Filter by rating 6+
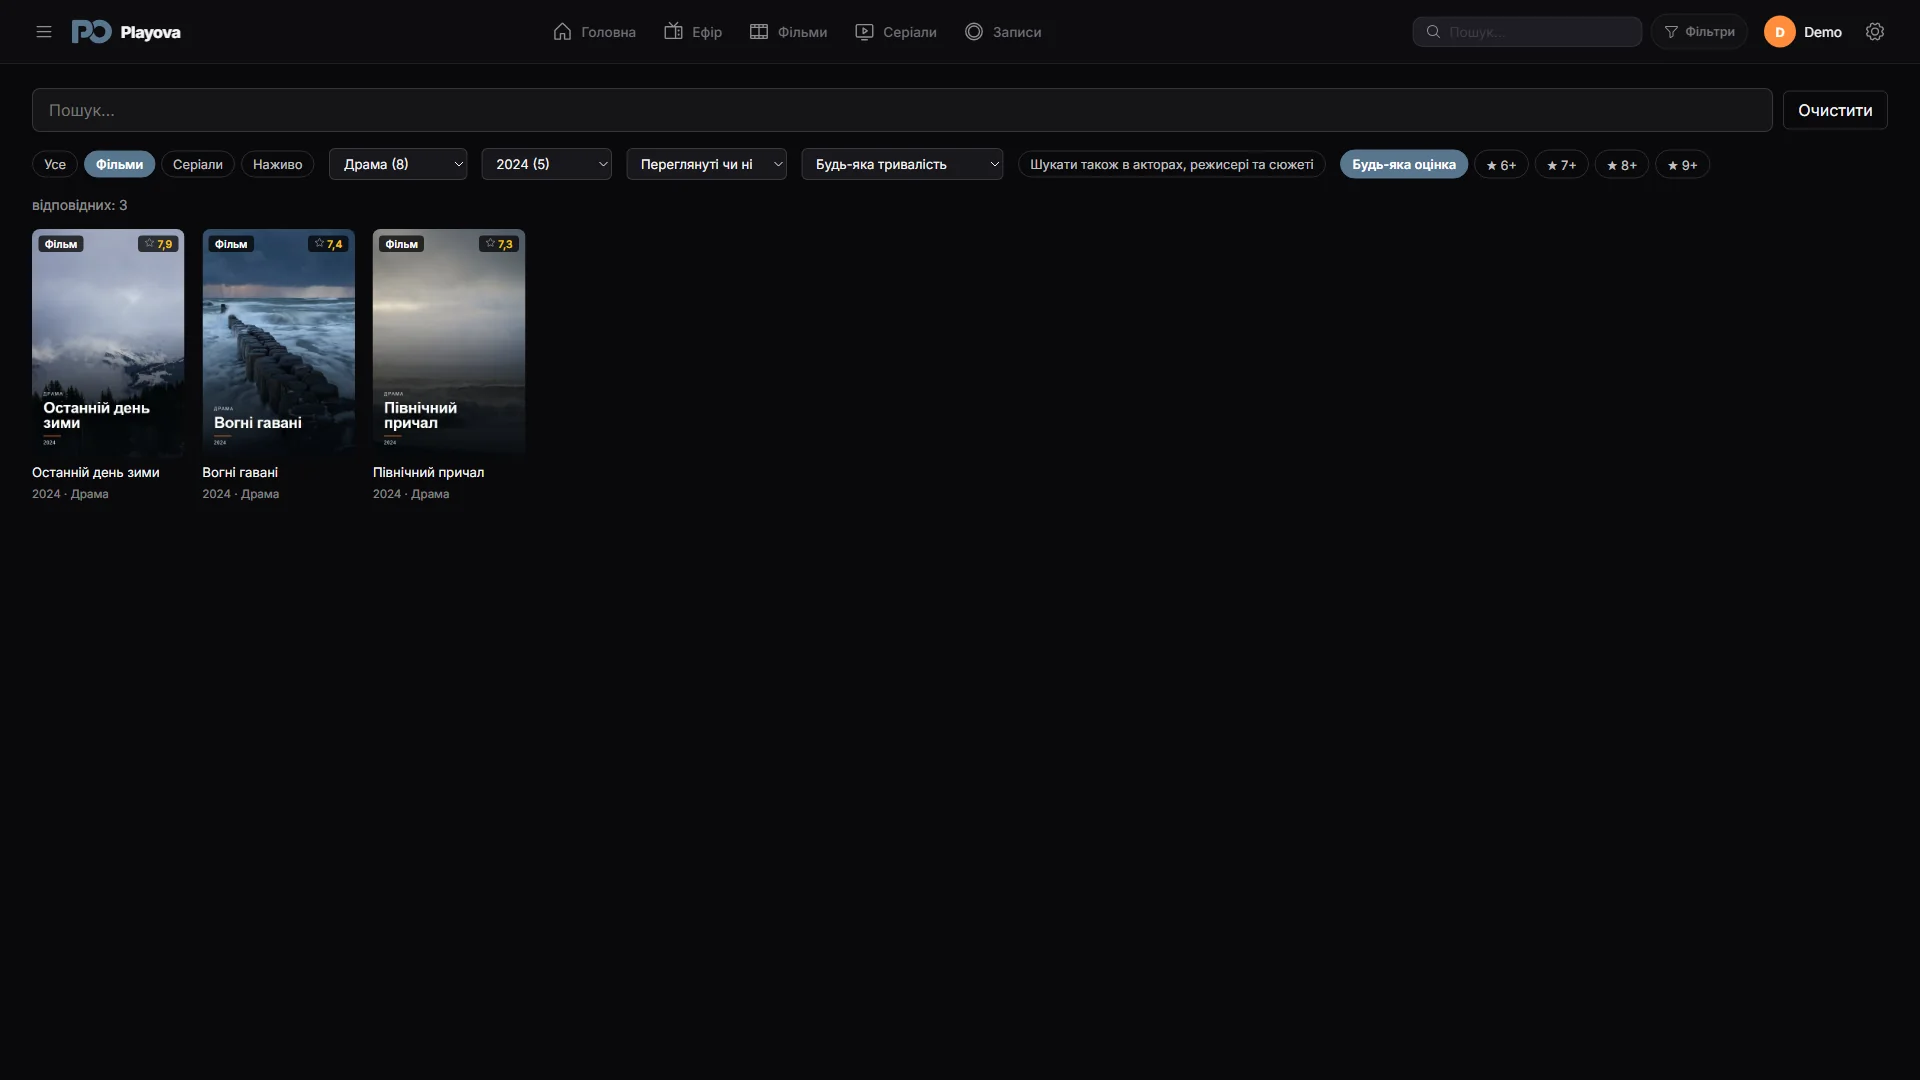 (1501, 164)
